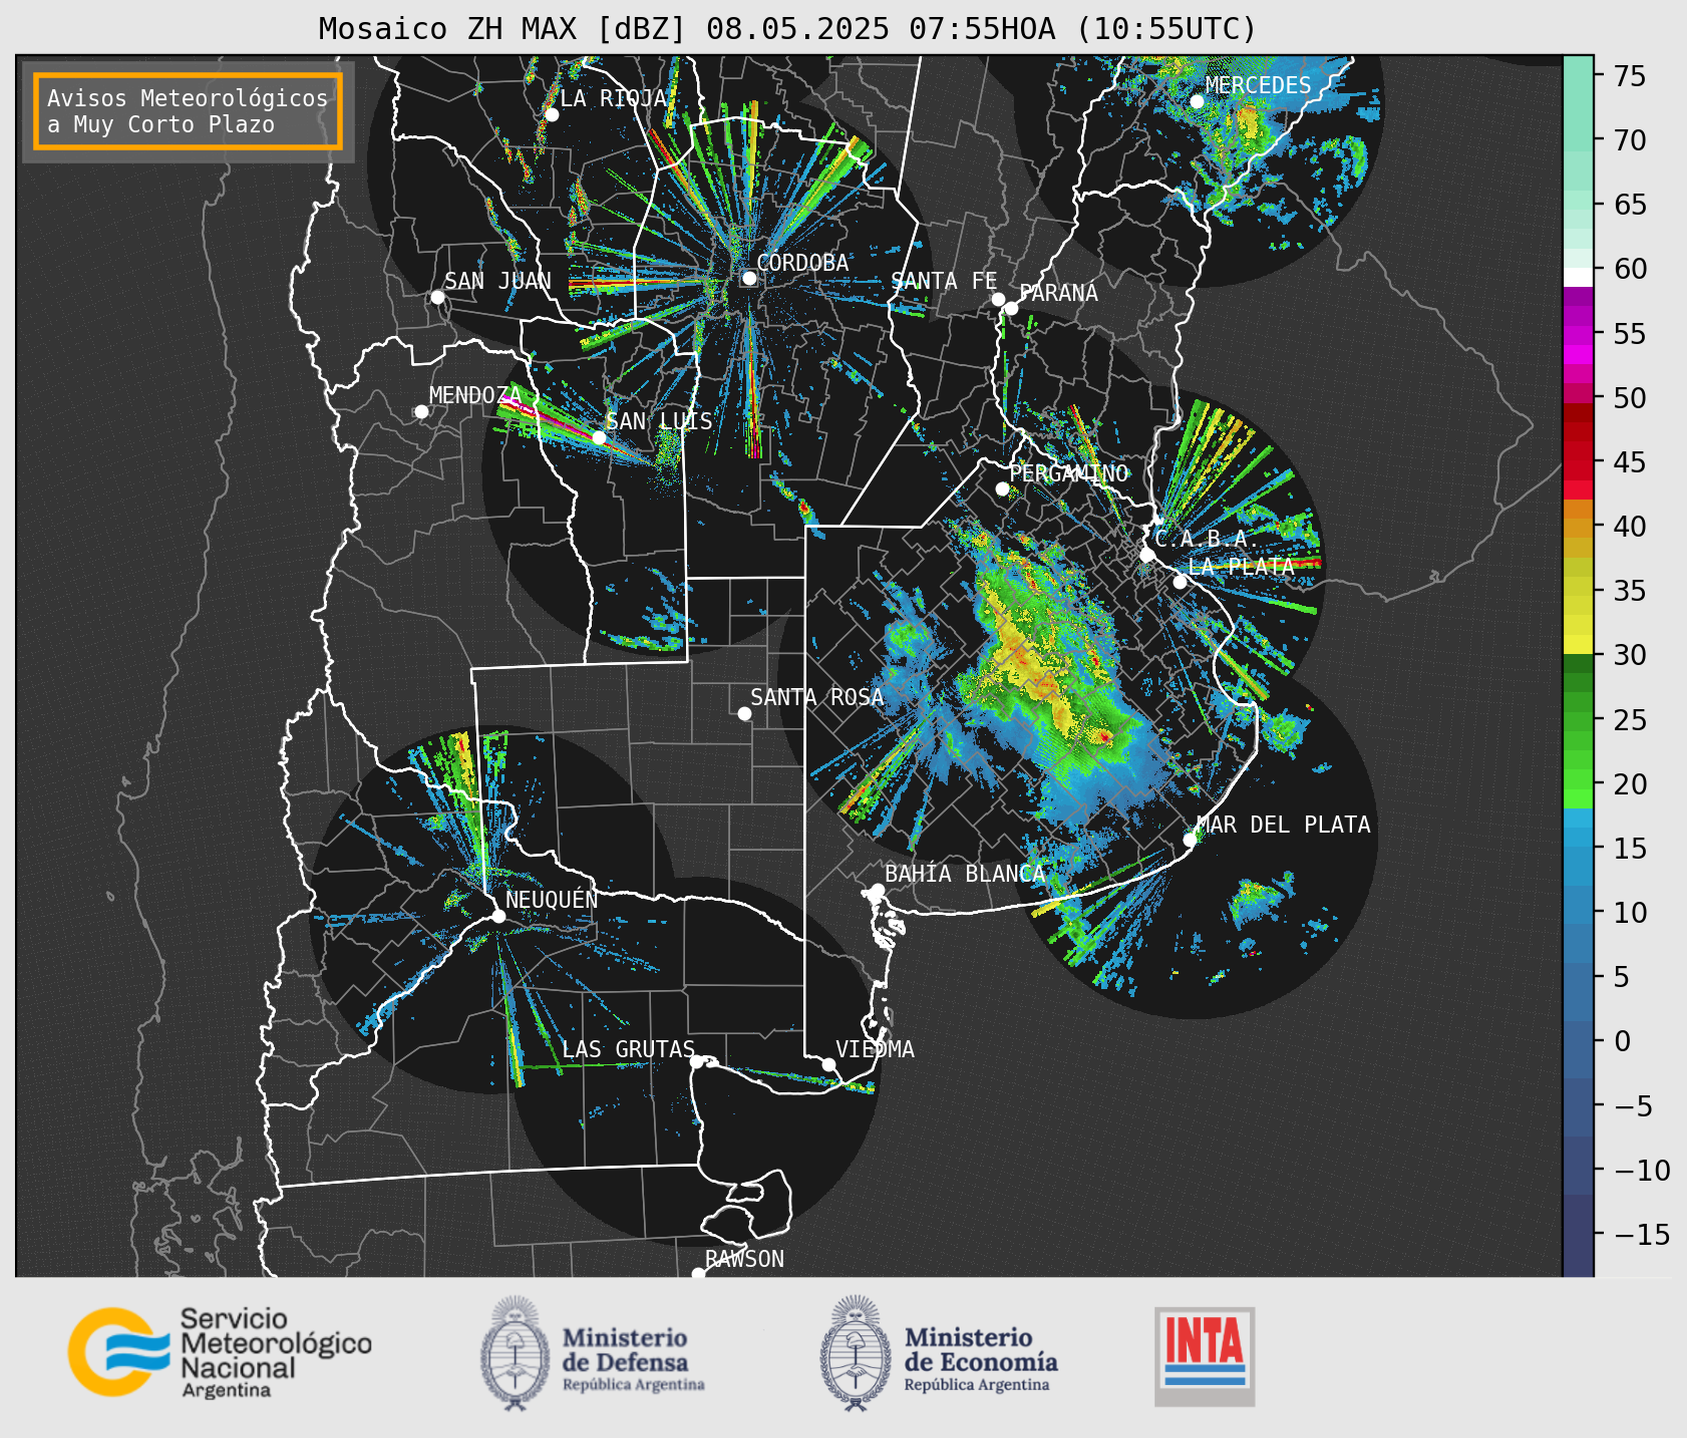Image resolution: width=1687 pixels, height=1438 pixels.
Task: Select the NEUQUÉN city dot
Action: (498, 916)
